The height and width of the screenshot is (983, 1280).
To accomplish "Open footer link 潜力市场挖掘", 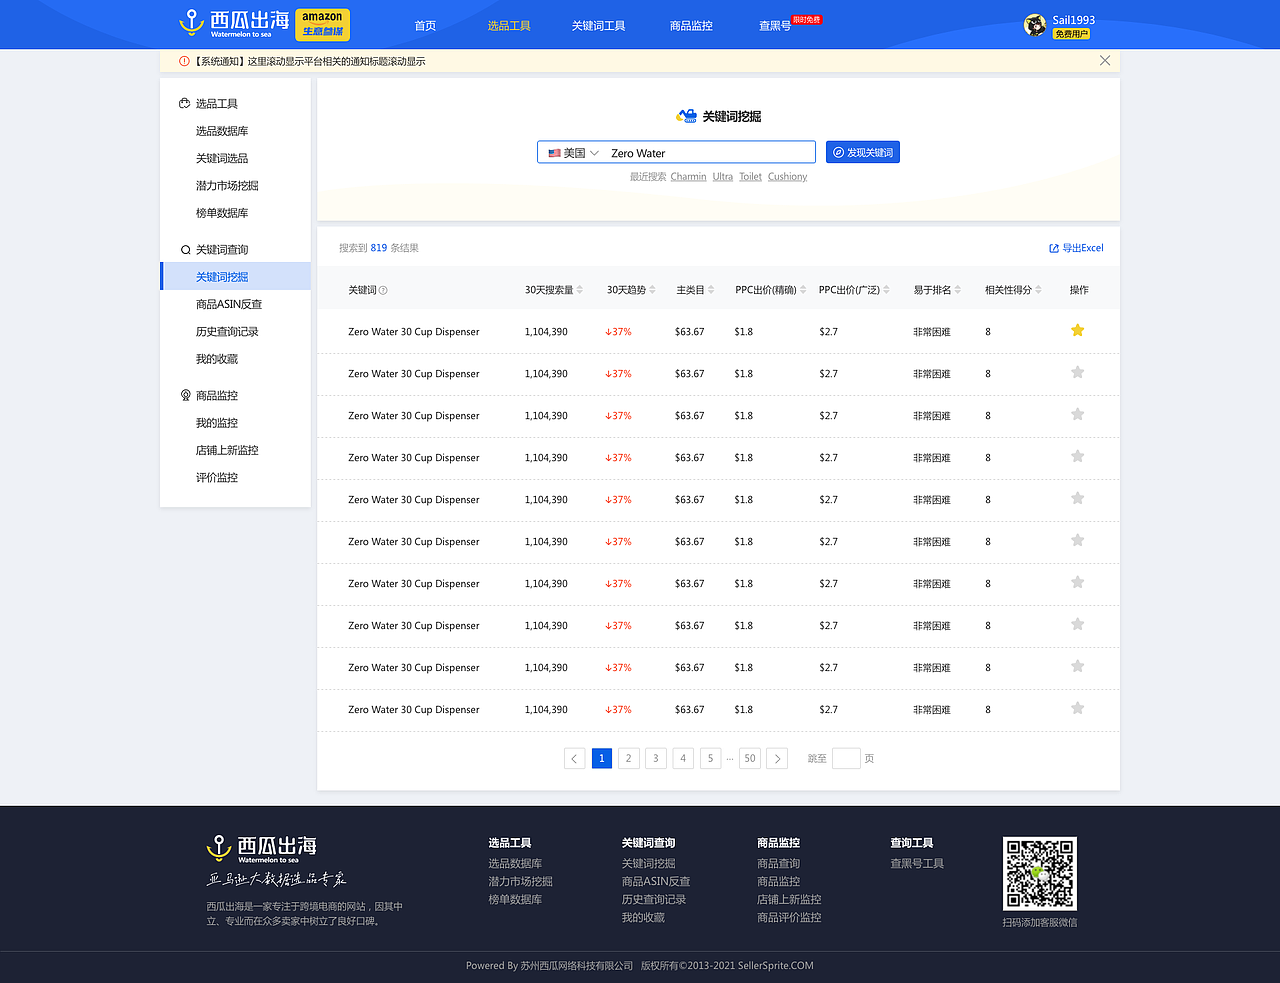I will 520,882.
